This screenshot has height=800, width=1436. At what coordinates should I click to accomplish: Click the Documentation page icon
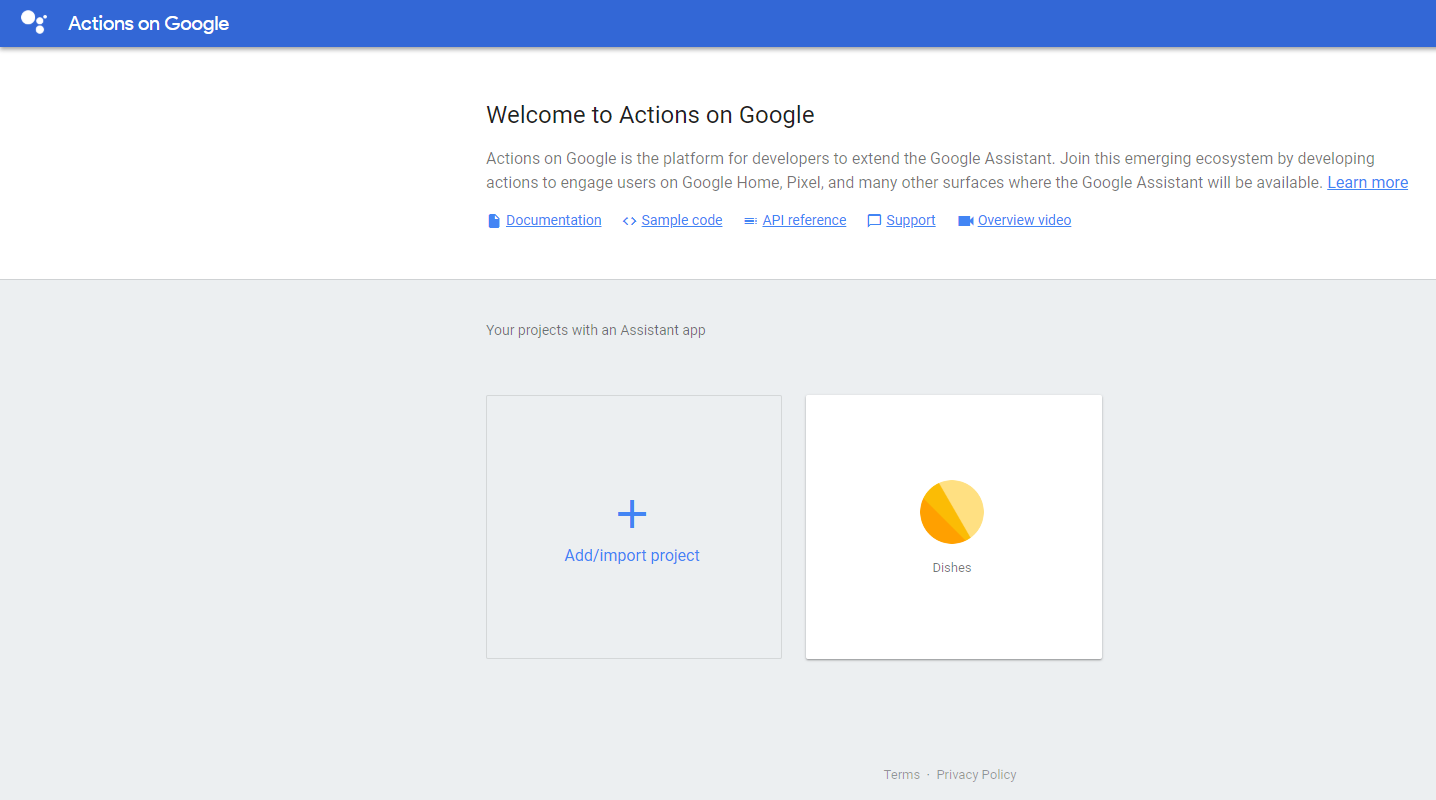[x=494, y=221]
